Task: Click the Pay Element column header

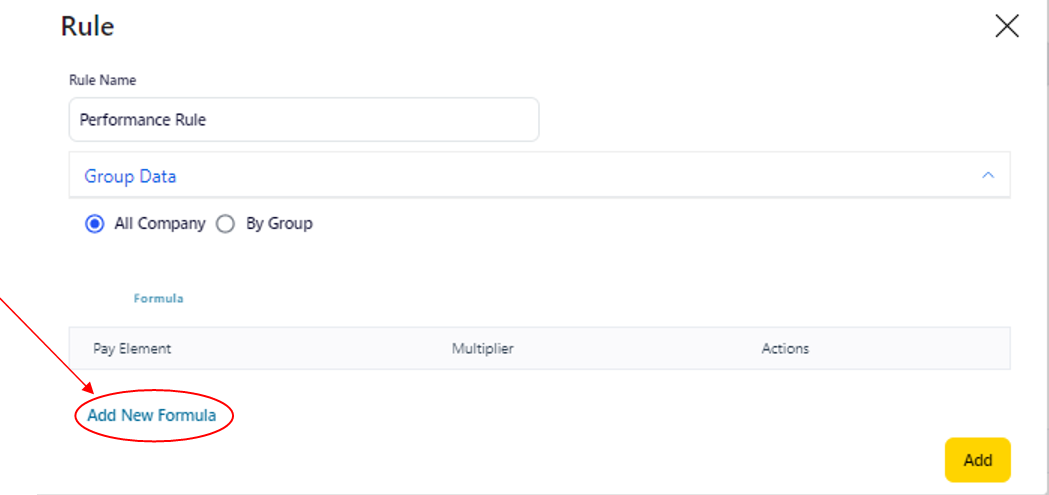Action: pyautogui.click(x=132, y=349)
